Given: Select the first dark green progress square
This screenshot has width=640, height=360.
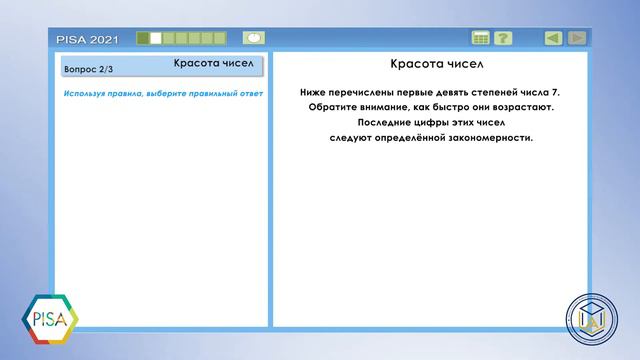Looking at the screenshot, I should 143,38.
